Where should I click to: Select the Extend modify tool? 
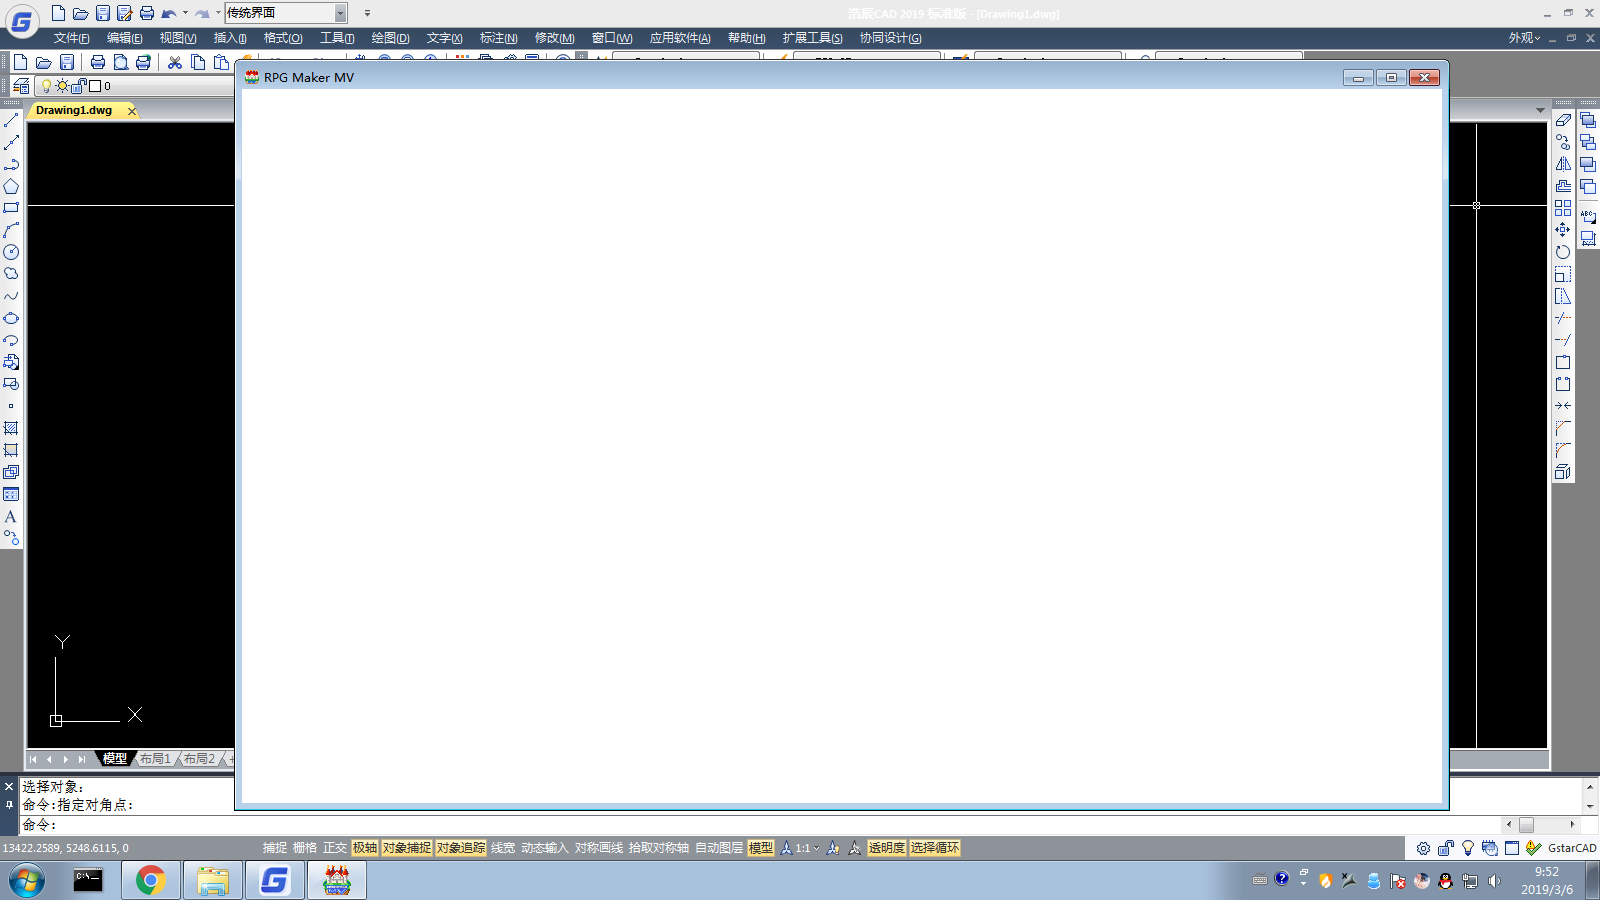(x=1563, y=340)
